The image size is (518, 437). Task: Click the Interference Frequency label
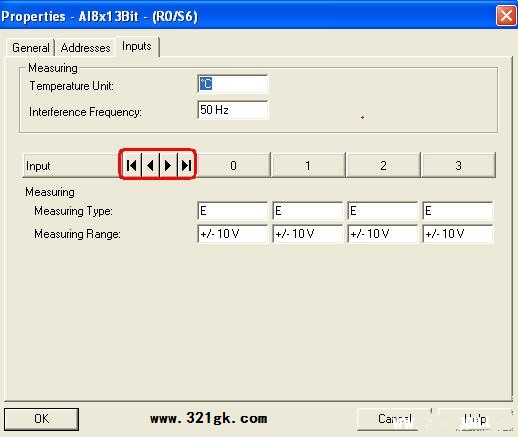85,112
